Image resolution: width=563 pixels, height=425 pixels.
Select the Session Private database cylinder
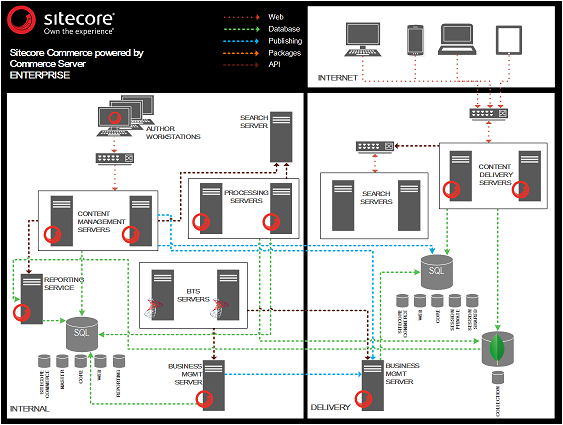coord(455,300)
